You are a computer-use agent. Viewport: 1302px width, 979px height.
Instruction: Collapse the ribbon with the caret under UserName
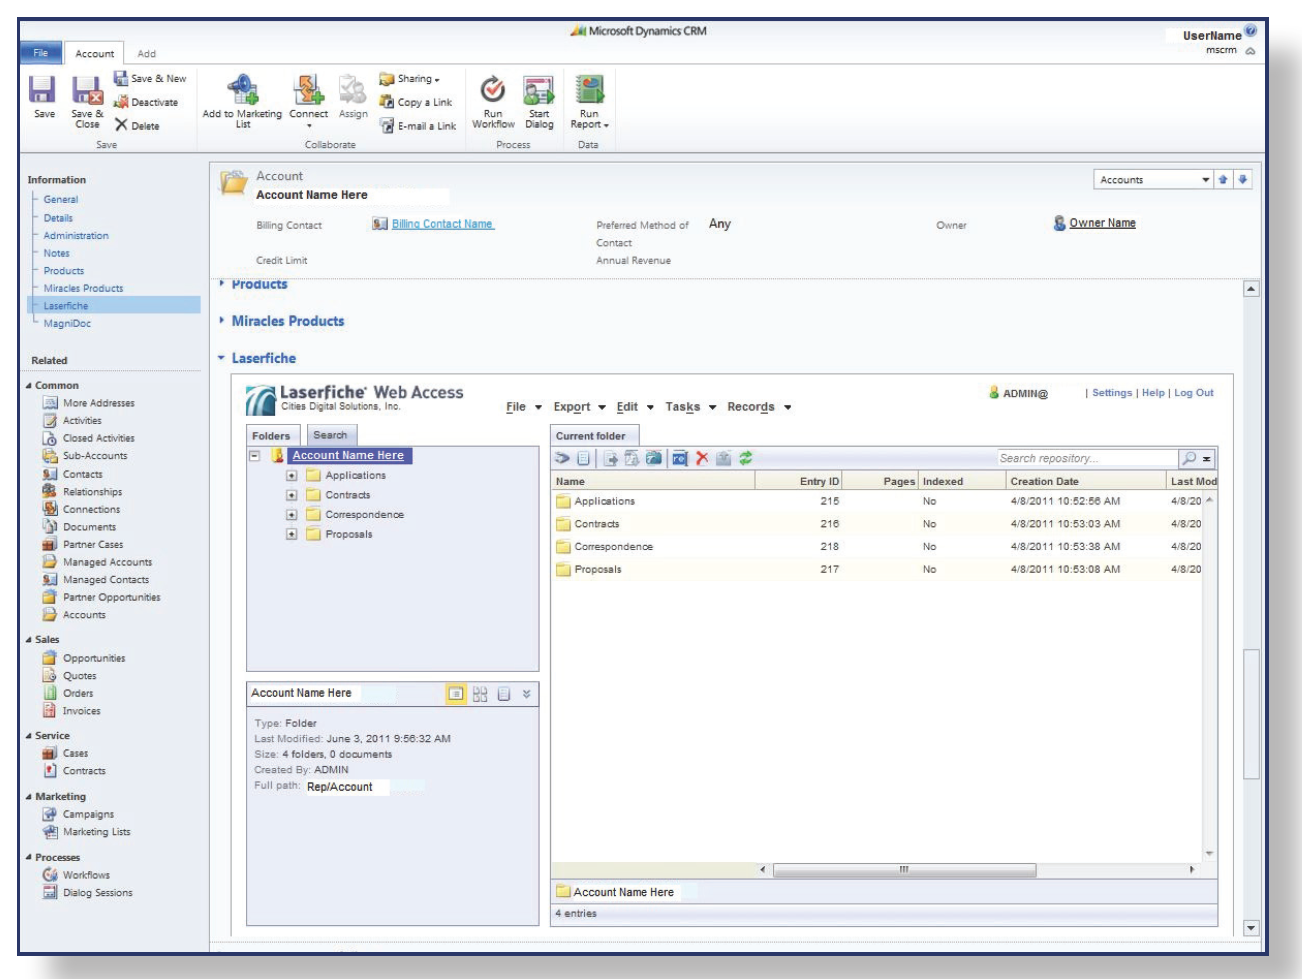click(x=1250, y=51)
